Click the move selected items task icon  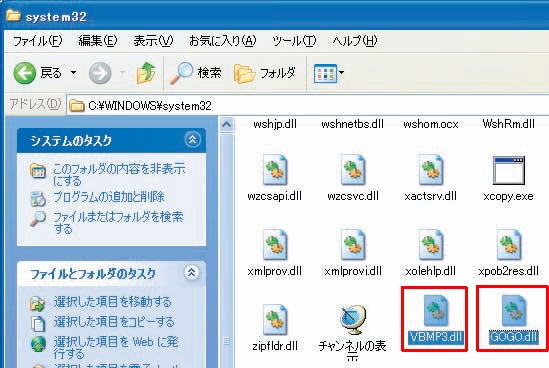(37, 304)
